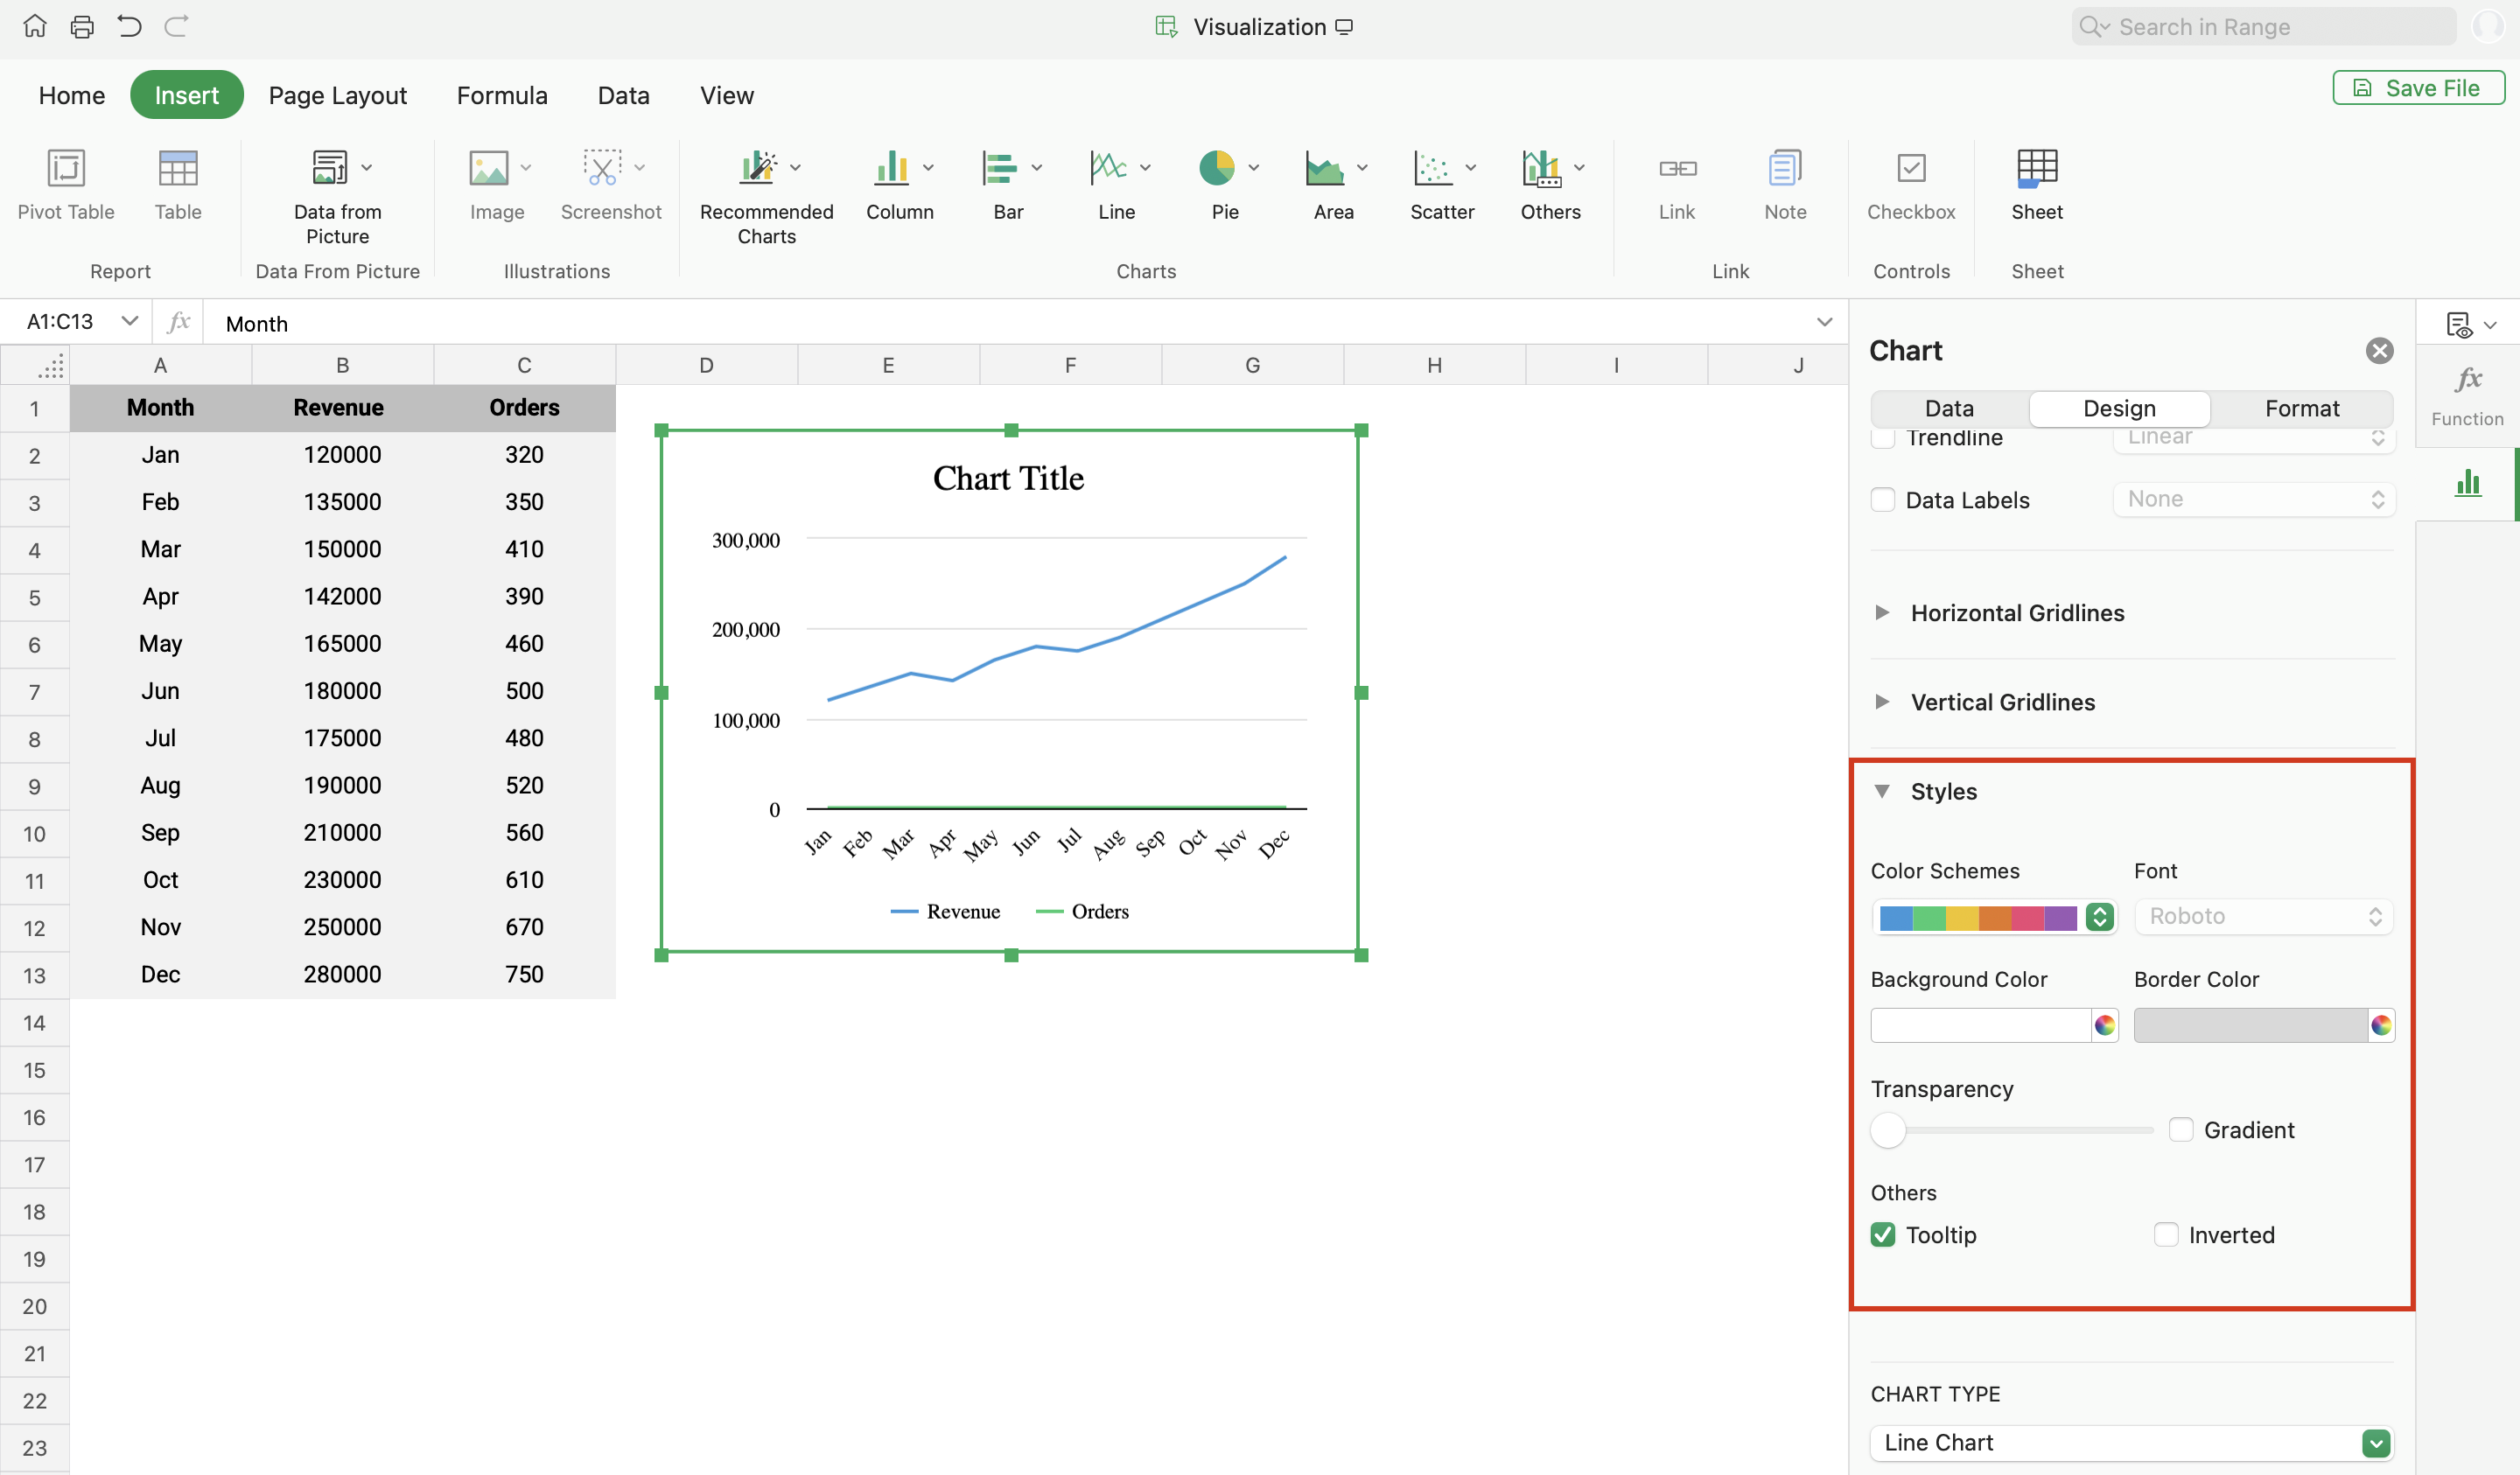Click the Save File button
Image resolution: width=2520 pixels, height=1475 pixels.
(x=2418, y=88)
